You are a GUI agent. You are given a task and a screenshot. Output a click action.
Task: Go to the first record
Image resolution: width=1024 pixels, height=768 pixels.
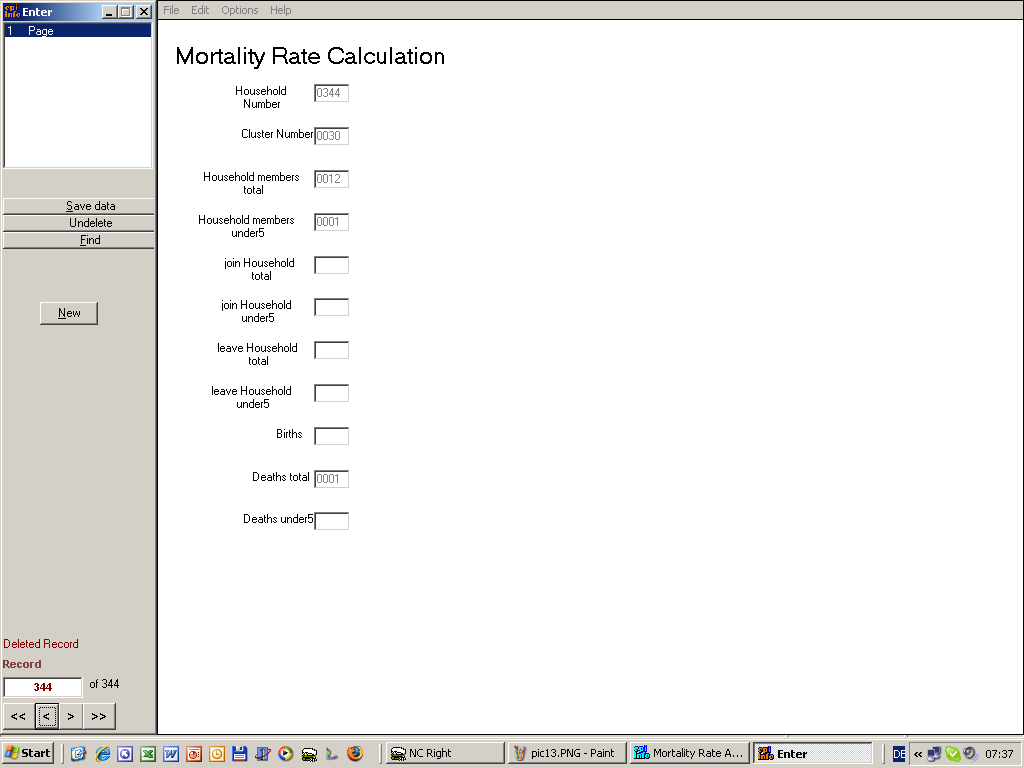point(18,716)
